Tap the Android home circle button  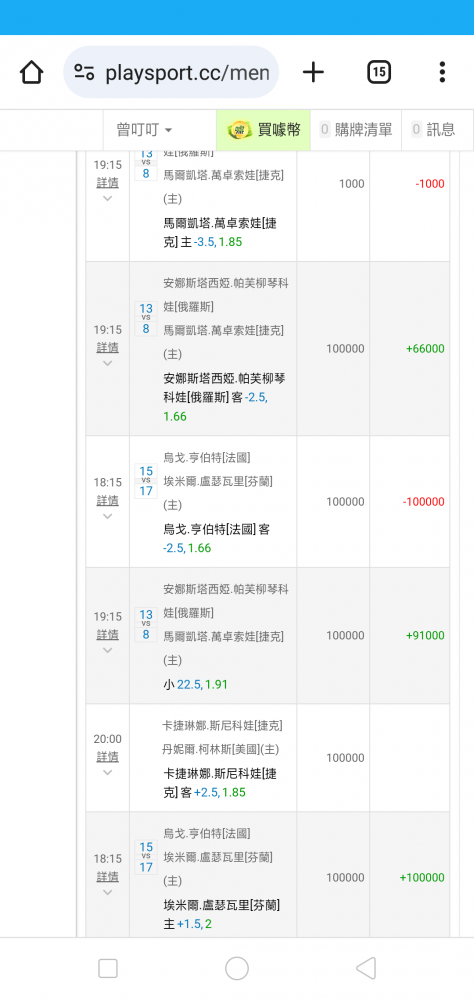coord(237,968)
